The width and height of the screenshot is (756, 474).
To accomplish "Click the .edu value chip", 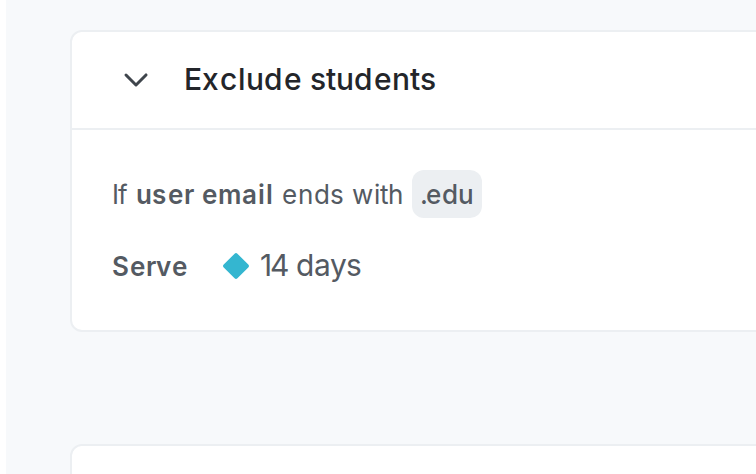I will pos(447,195).
